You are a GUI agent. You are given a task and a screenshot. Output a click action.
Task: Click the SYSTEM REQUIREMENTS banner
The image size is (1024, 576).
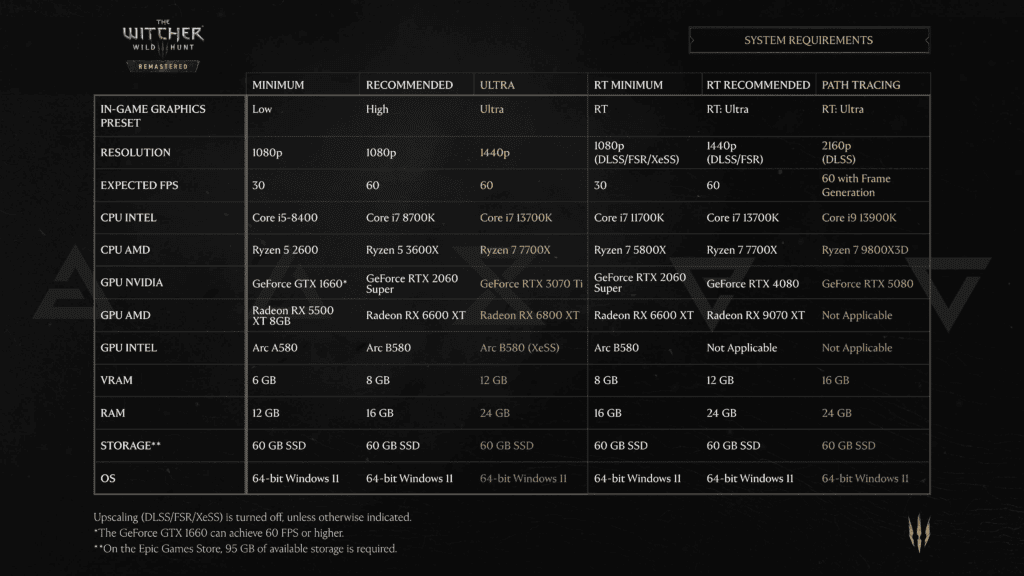[808, 40]
